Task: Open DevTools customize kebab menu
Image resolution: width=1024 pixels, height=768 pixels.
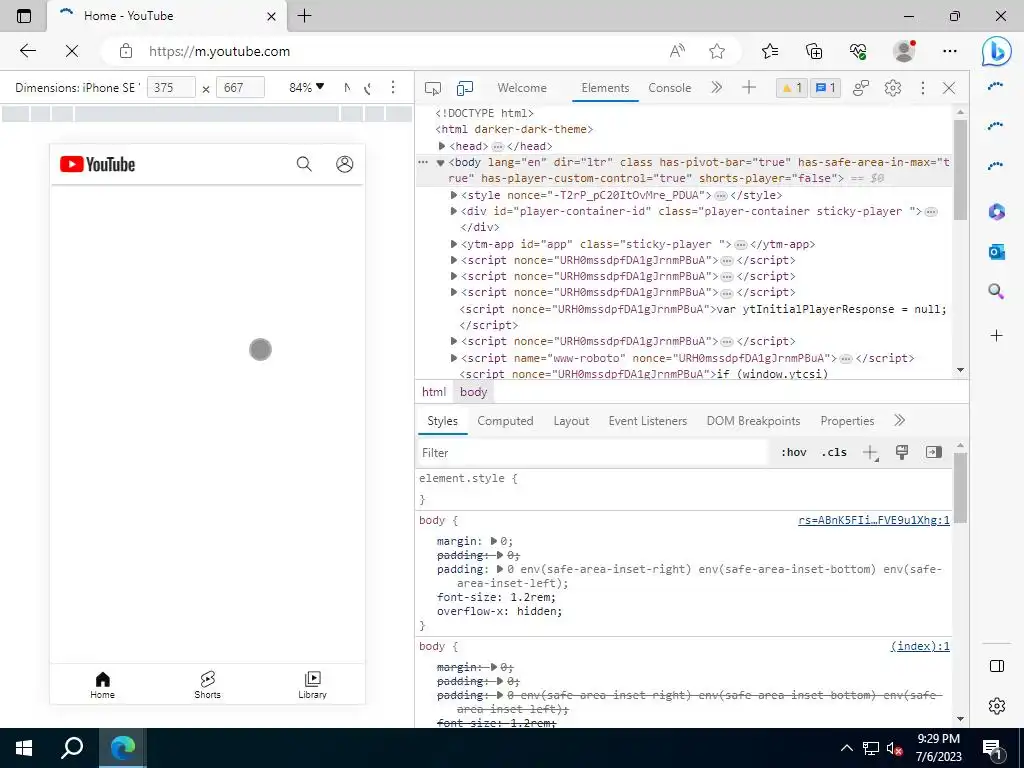Action: click(922, 88)
